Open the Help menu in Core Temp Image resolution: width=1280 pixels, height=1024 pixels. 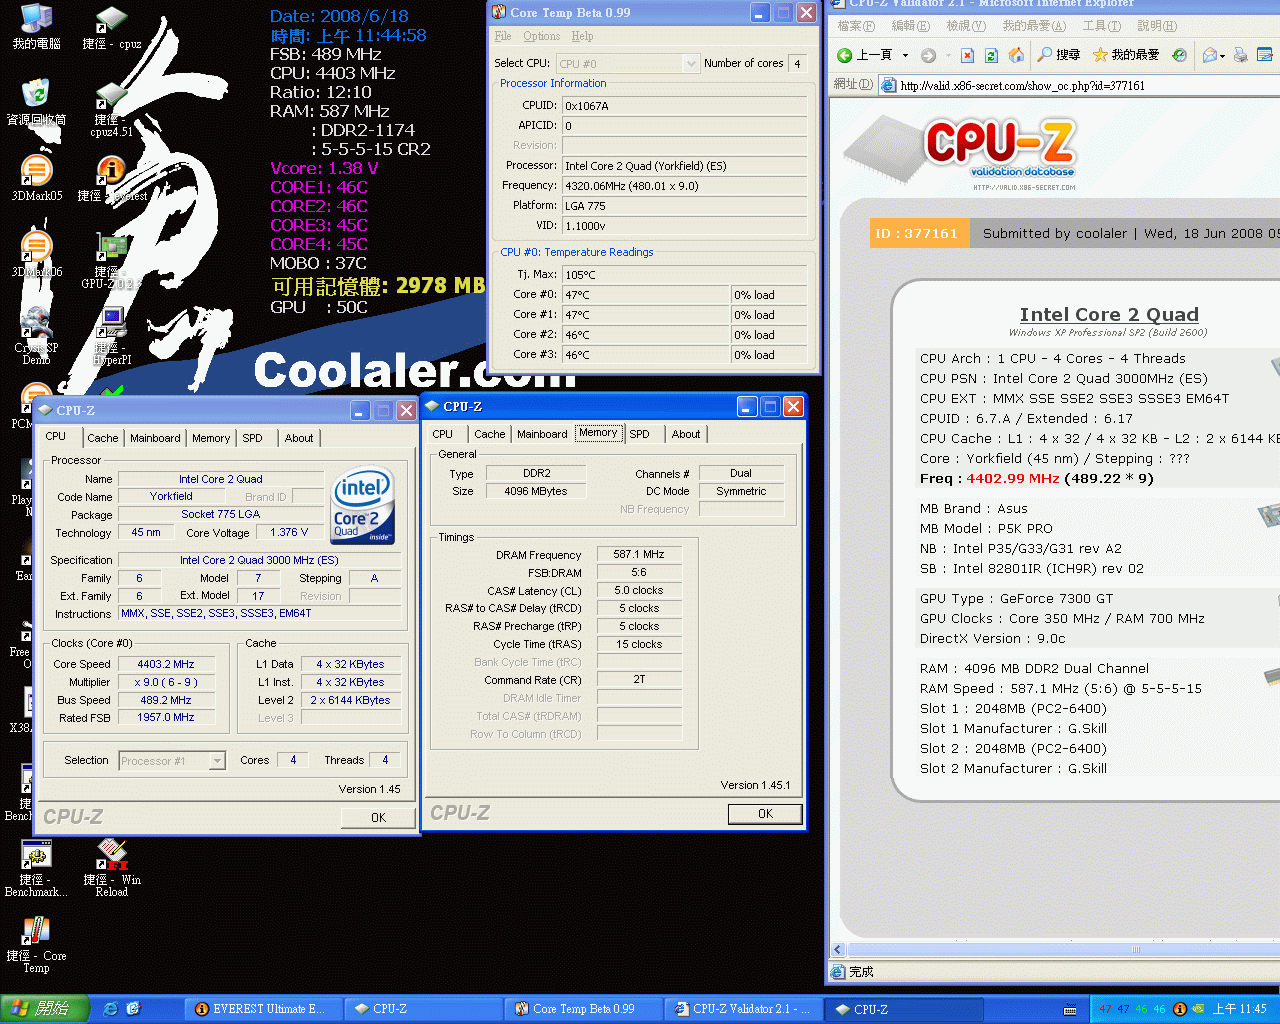click(x=582, y=36)
